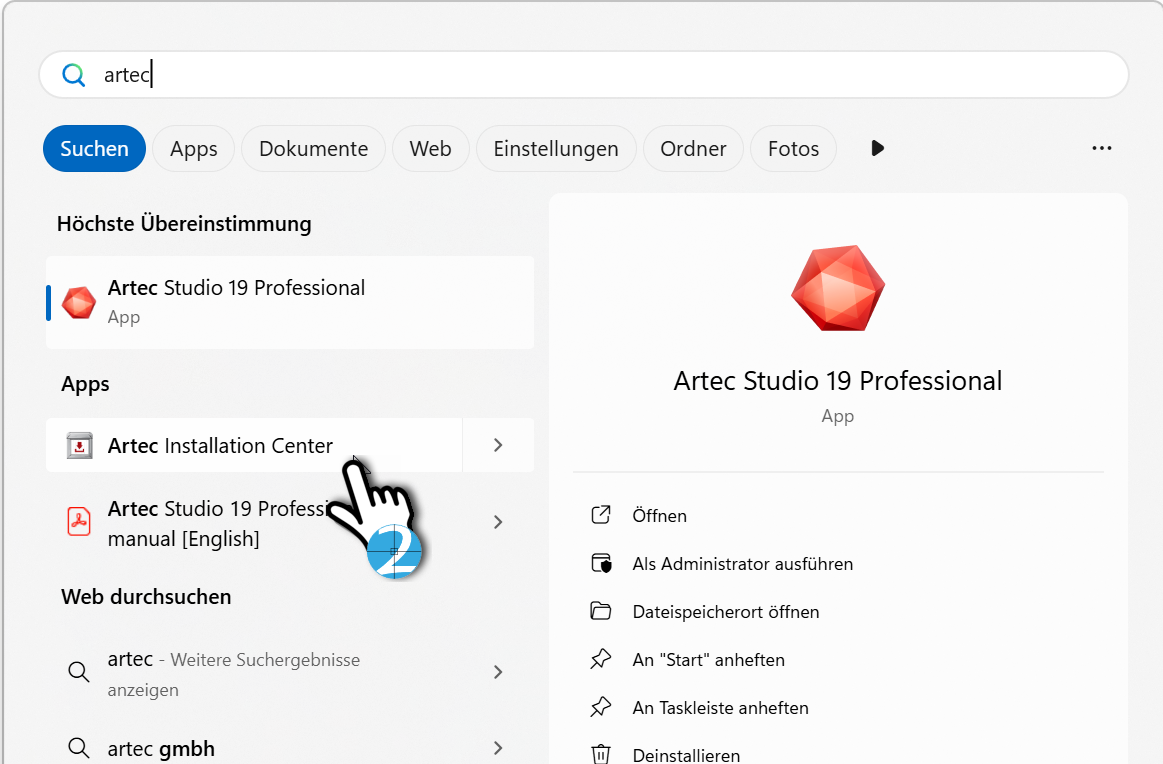This screenshot has width=1163, height=764.
Task: Expand the 'artec' web result chevron
Action: [498, 672]
